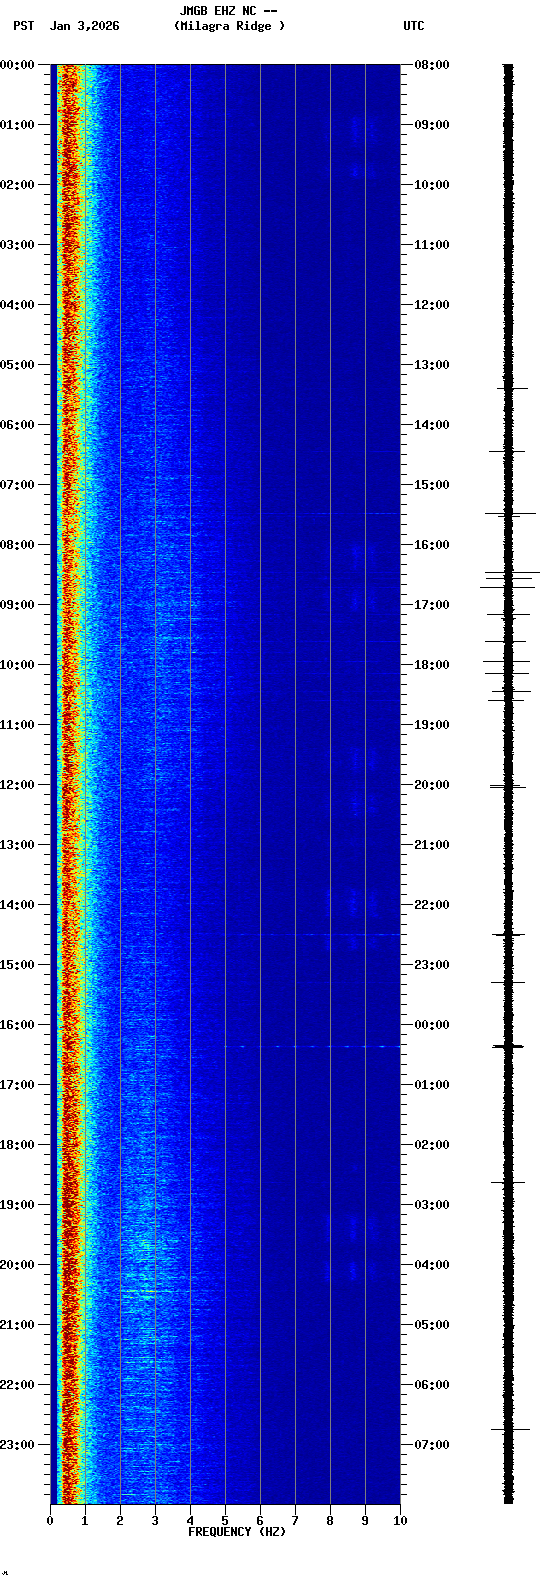Click the 23:00 PST time label
The width and height of the screenshot is (552, 1584).
pyautogui.click(x=18, y=1445)
